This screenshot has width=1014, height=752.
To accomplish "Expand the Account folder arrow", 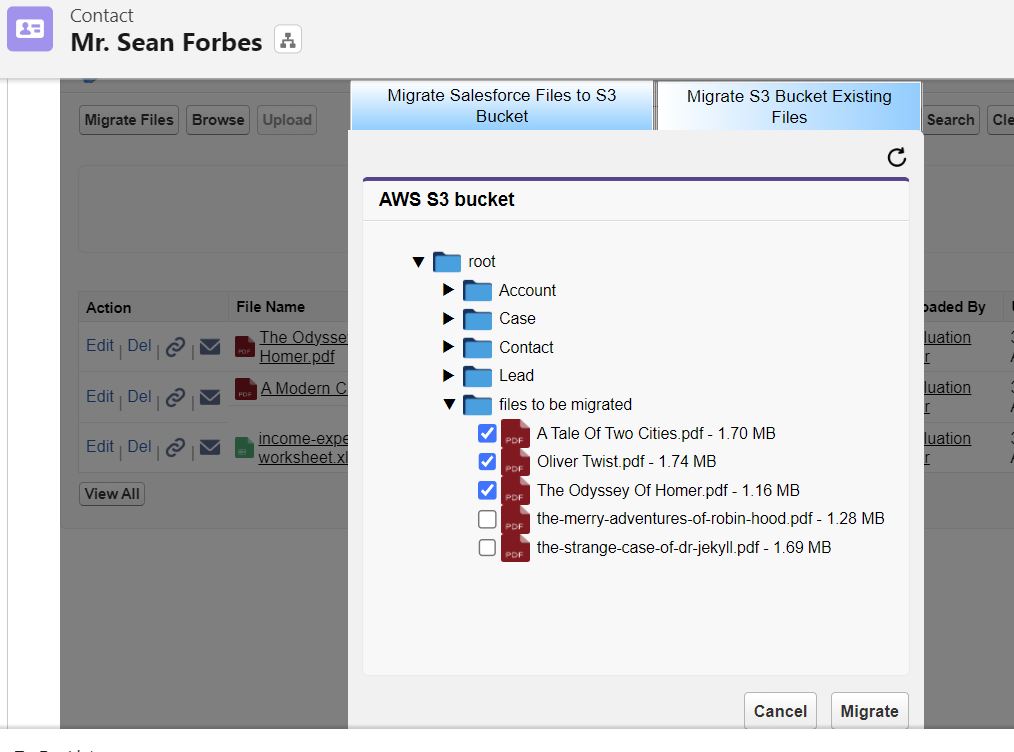I will pyautogui.click(x=448, y=290).
